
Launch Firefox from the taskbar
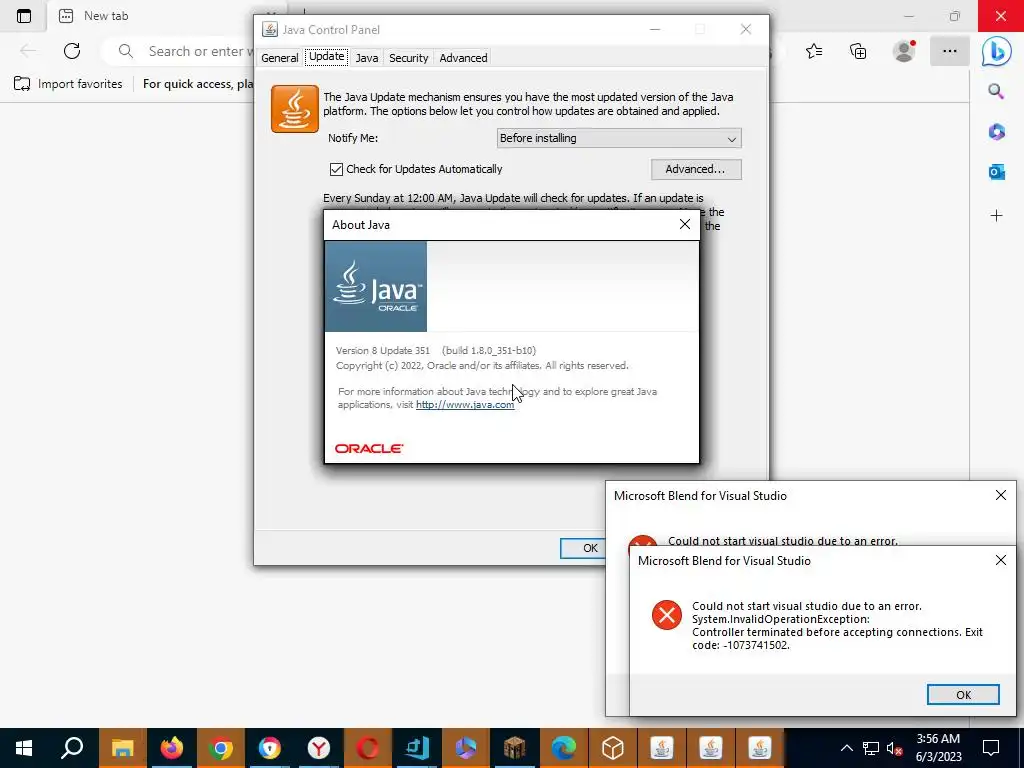(172, 748)
